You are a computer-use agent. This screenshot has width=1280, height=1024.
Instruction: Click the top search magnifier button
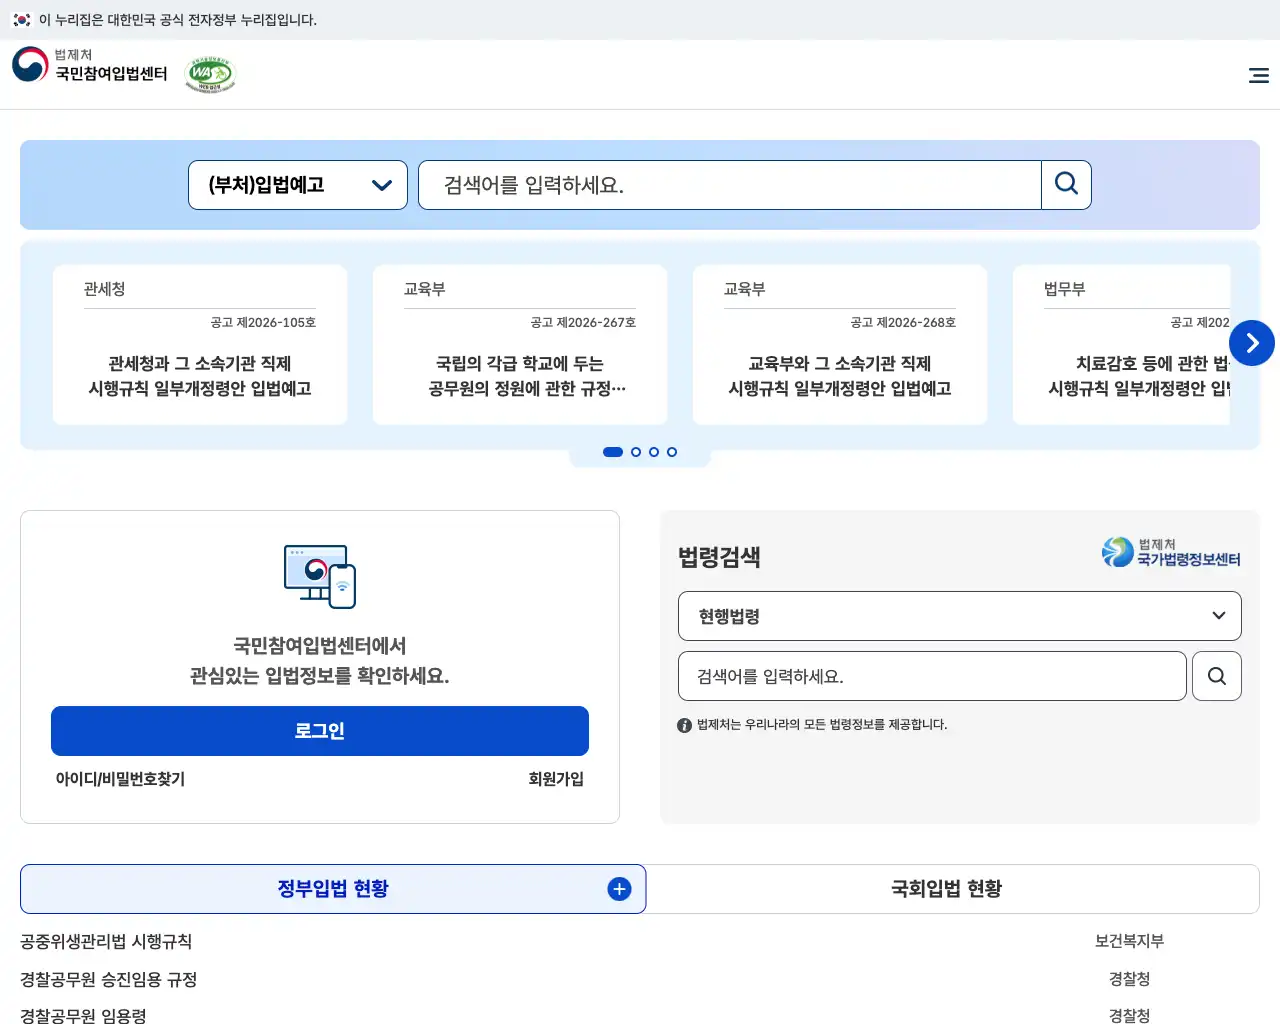(x=1066, y=185)
